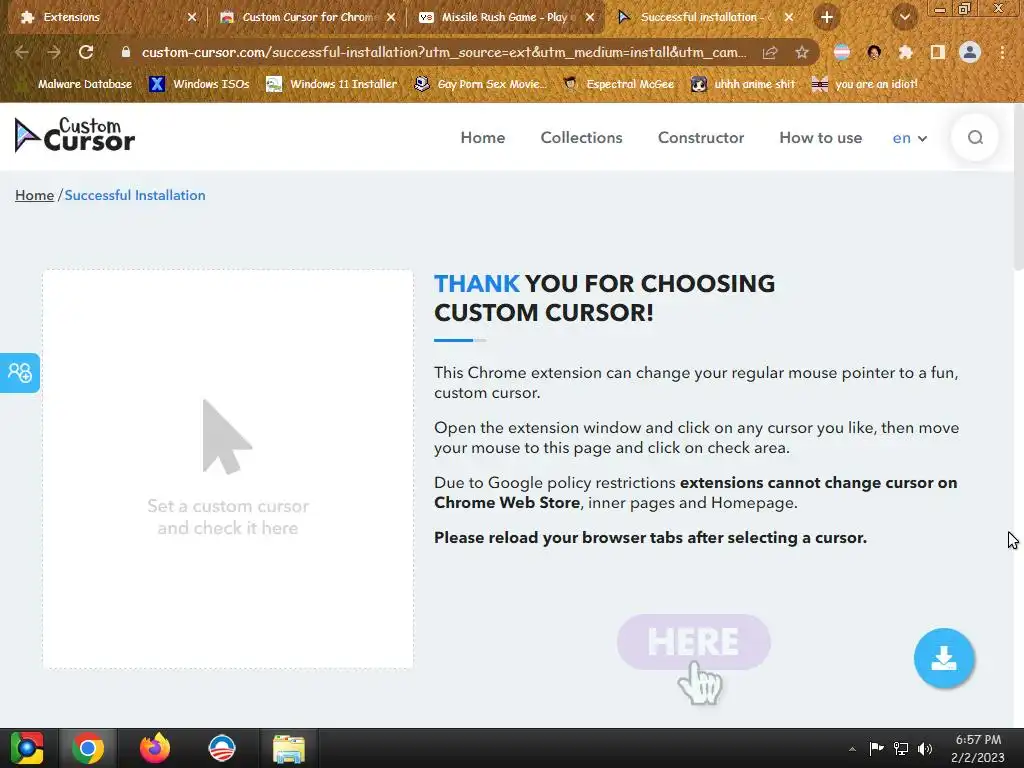Open the avatar face extension icon
Image resolution: width=1024 pixels, height=768 pixels.
click(x=874, y=52)
